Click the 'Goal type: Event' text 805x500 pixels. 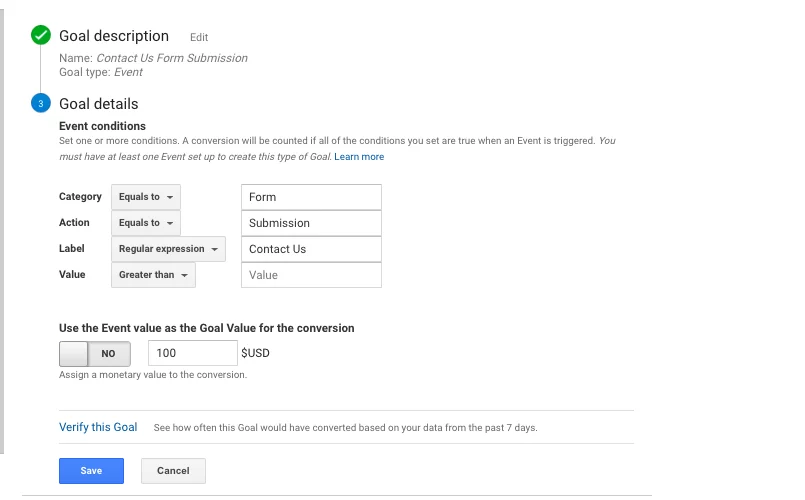101,72
